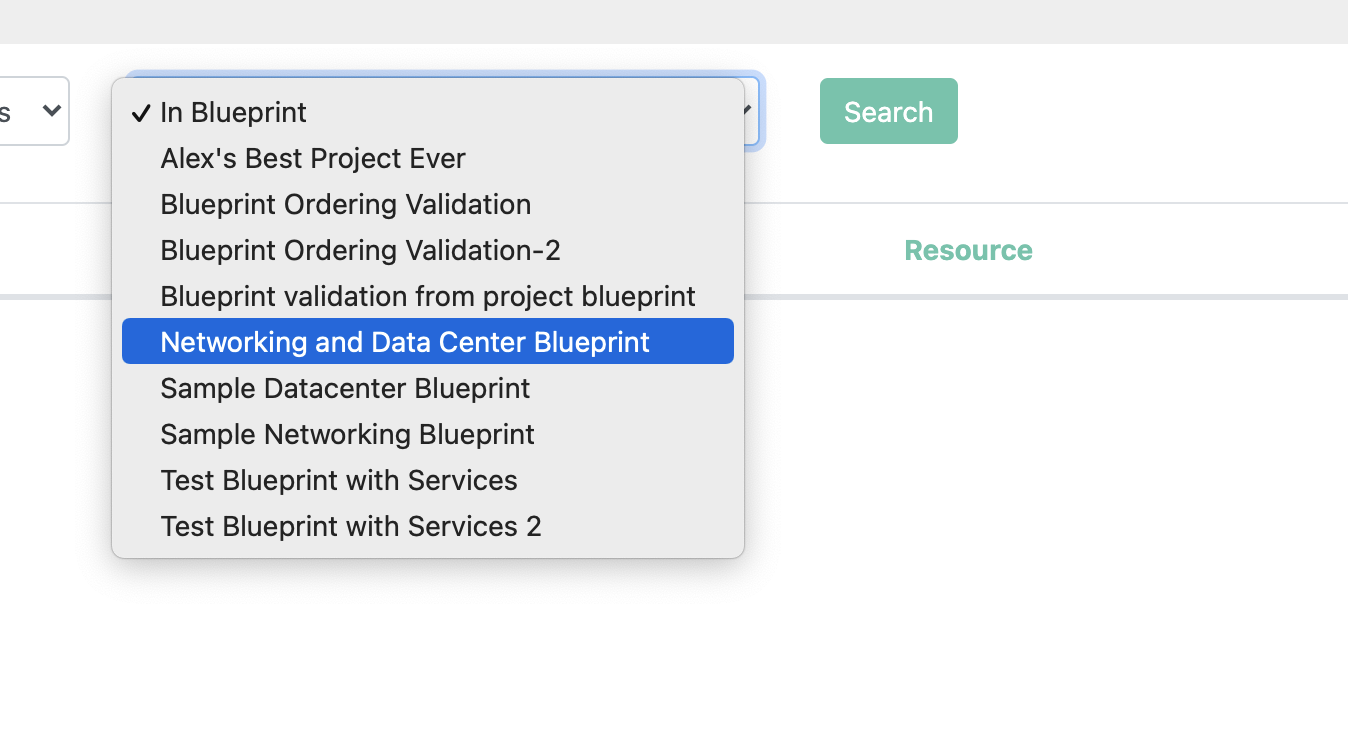Choose "Alex's Best Project Ever" from the list
This screenshot has width=1348, height=752.
tap(313, 158)
